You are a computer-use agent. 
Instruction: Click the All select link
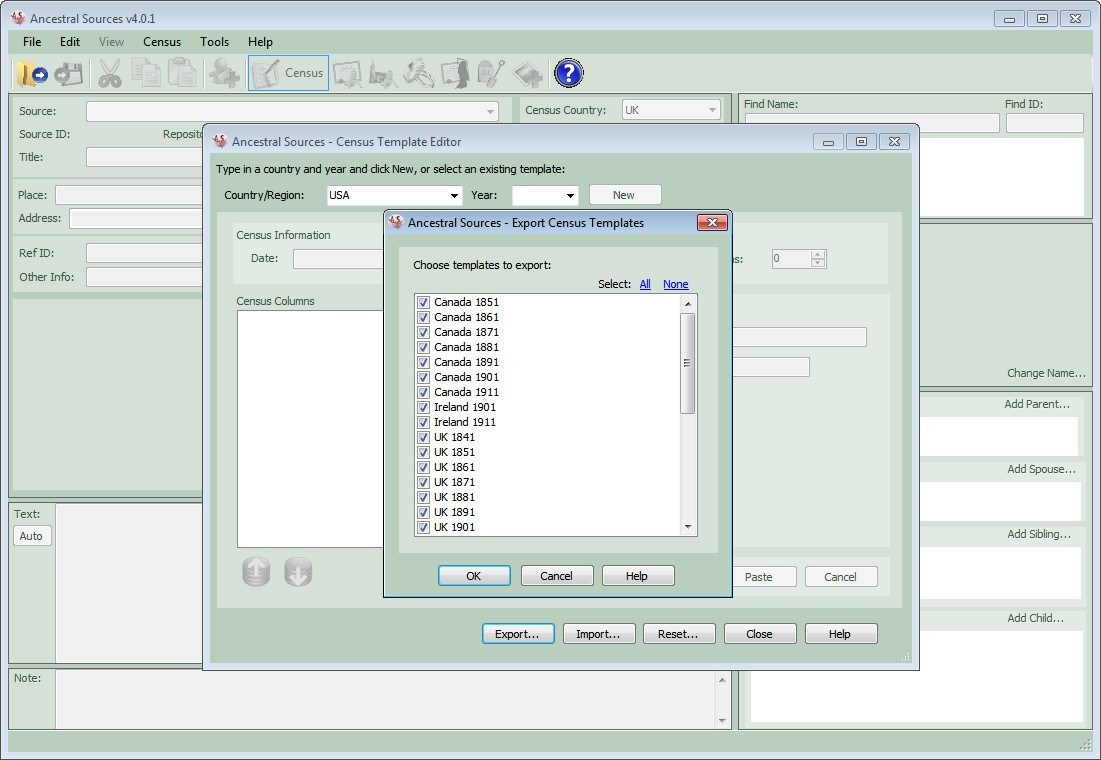tap(645, 284)
